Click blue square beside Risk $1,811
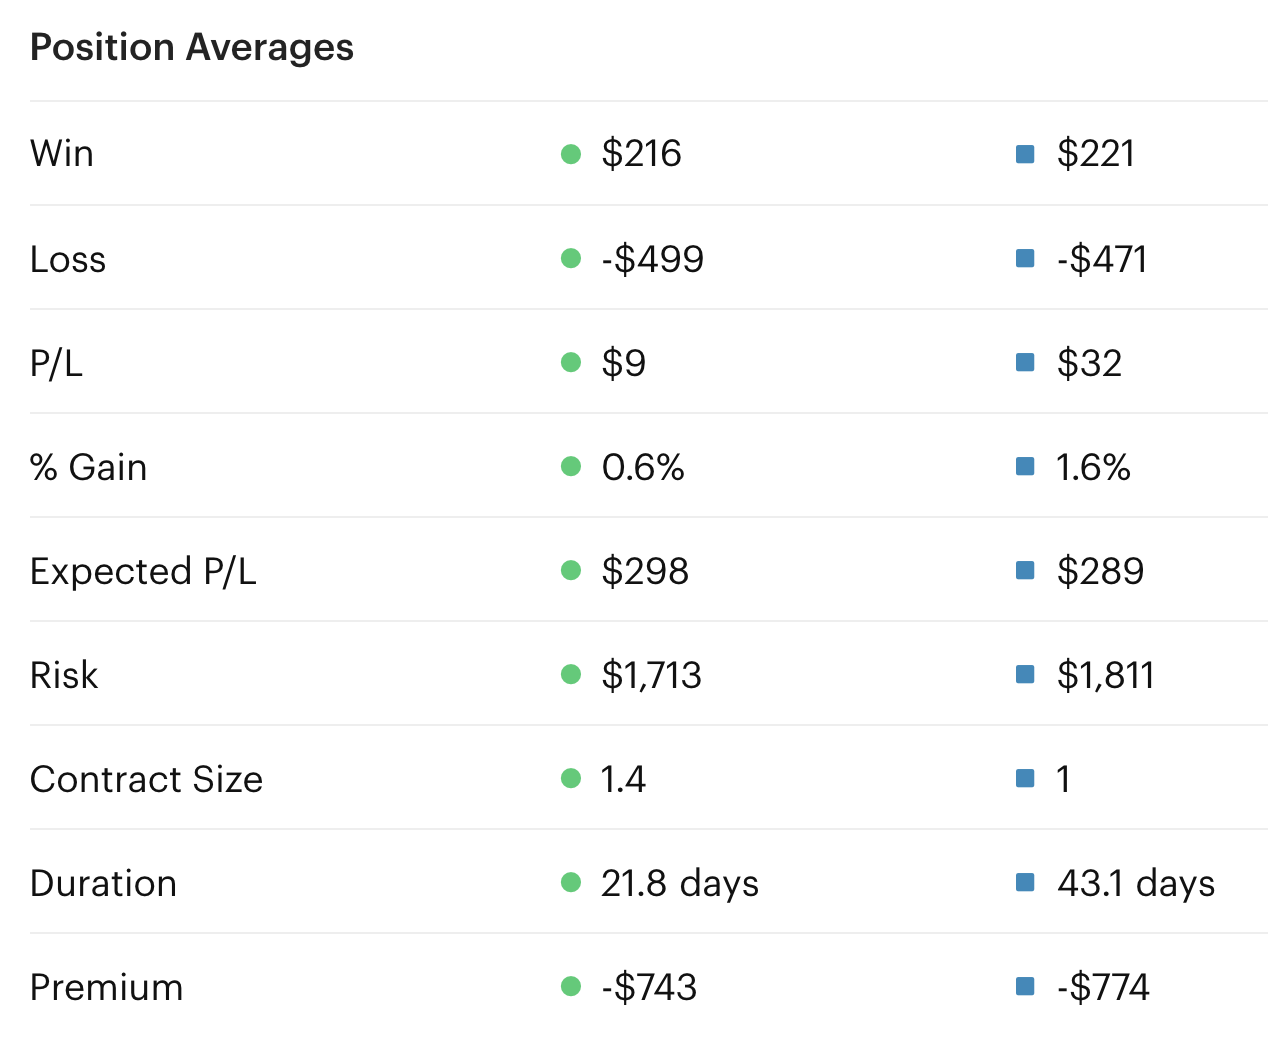This screenshot has width=1268, height=1054. [1025, 675]
